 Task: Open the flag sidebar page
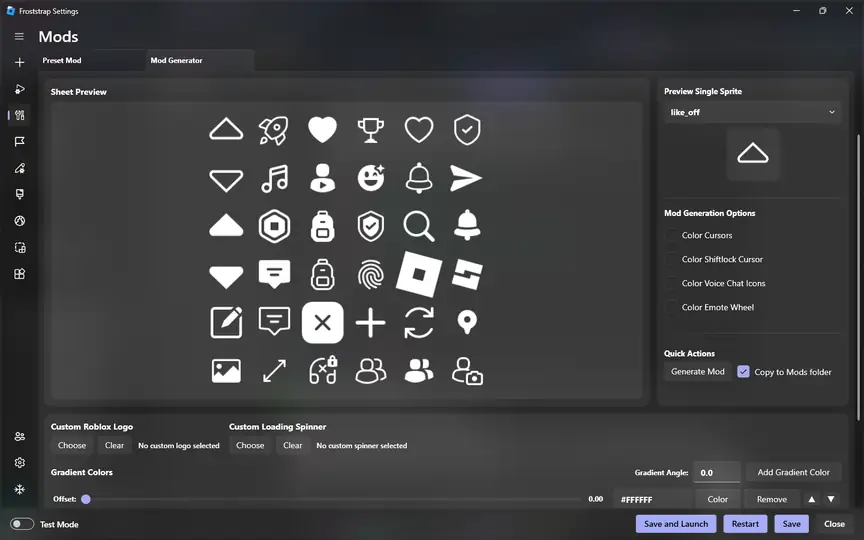(19, 142)
